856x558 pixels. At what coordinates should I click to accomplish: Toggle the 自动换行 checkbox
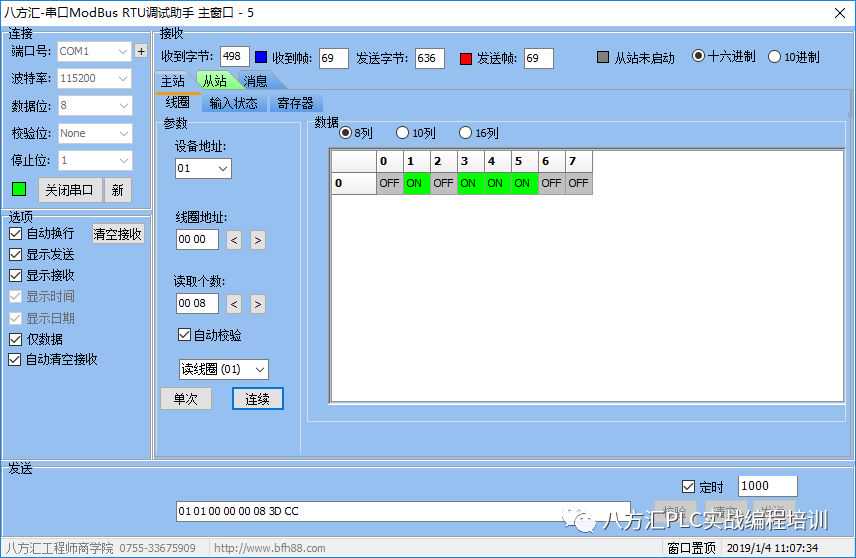[16, 233]
